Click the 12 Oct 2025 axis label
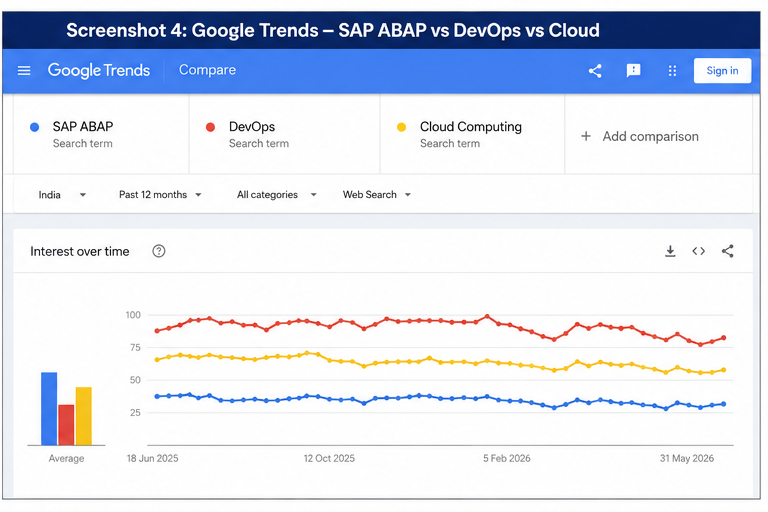The image size is (768, 512). pos(329,458)
